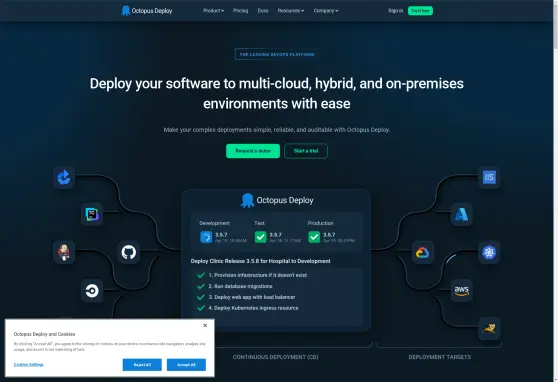Click the Kubernetes wheel icon

click(x=489, y=252)
